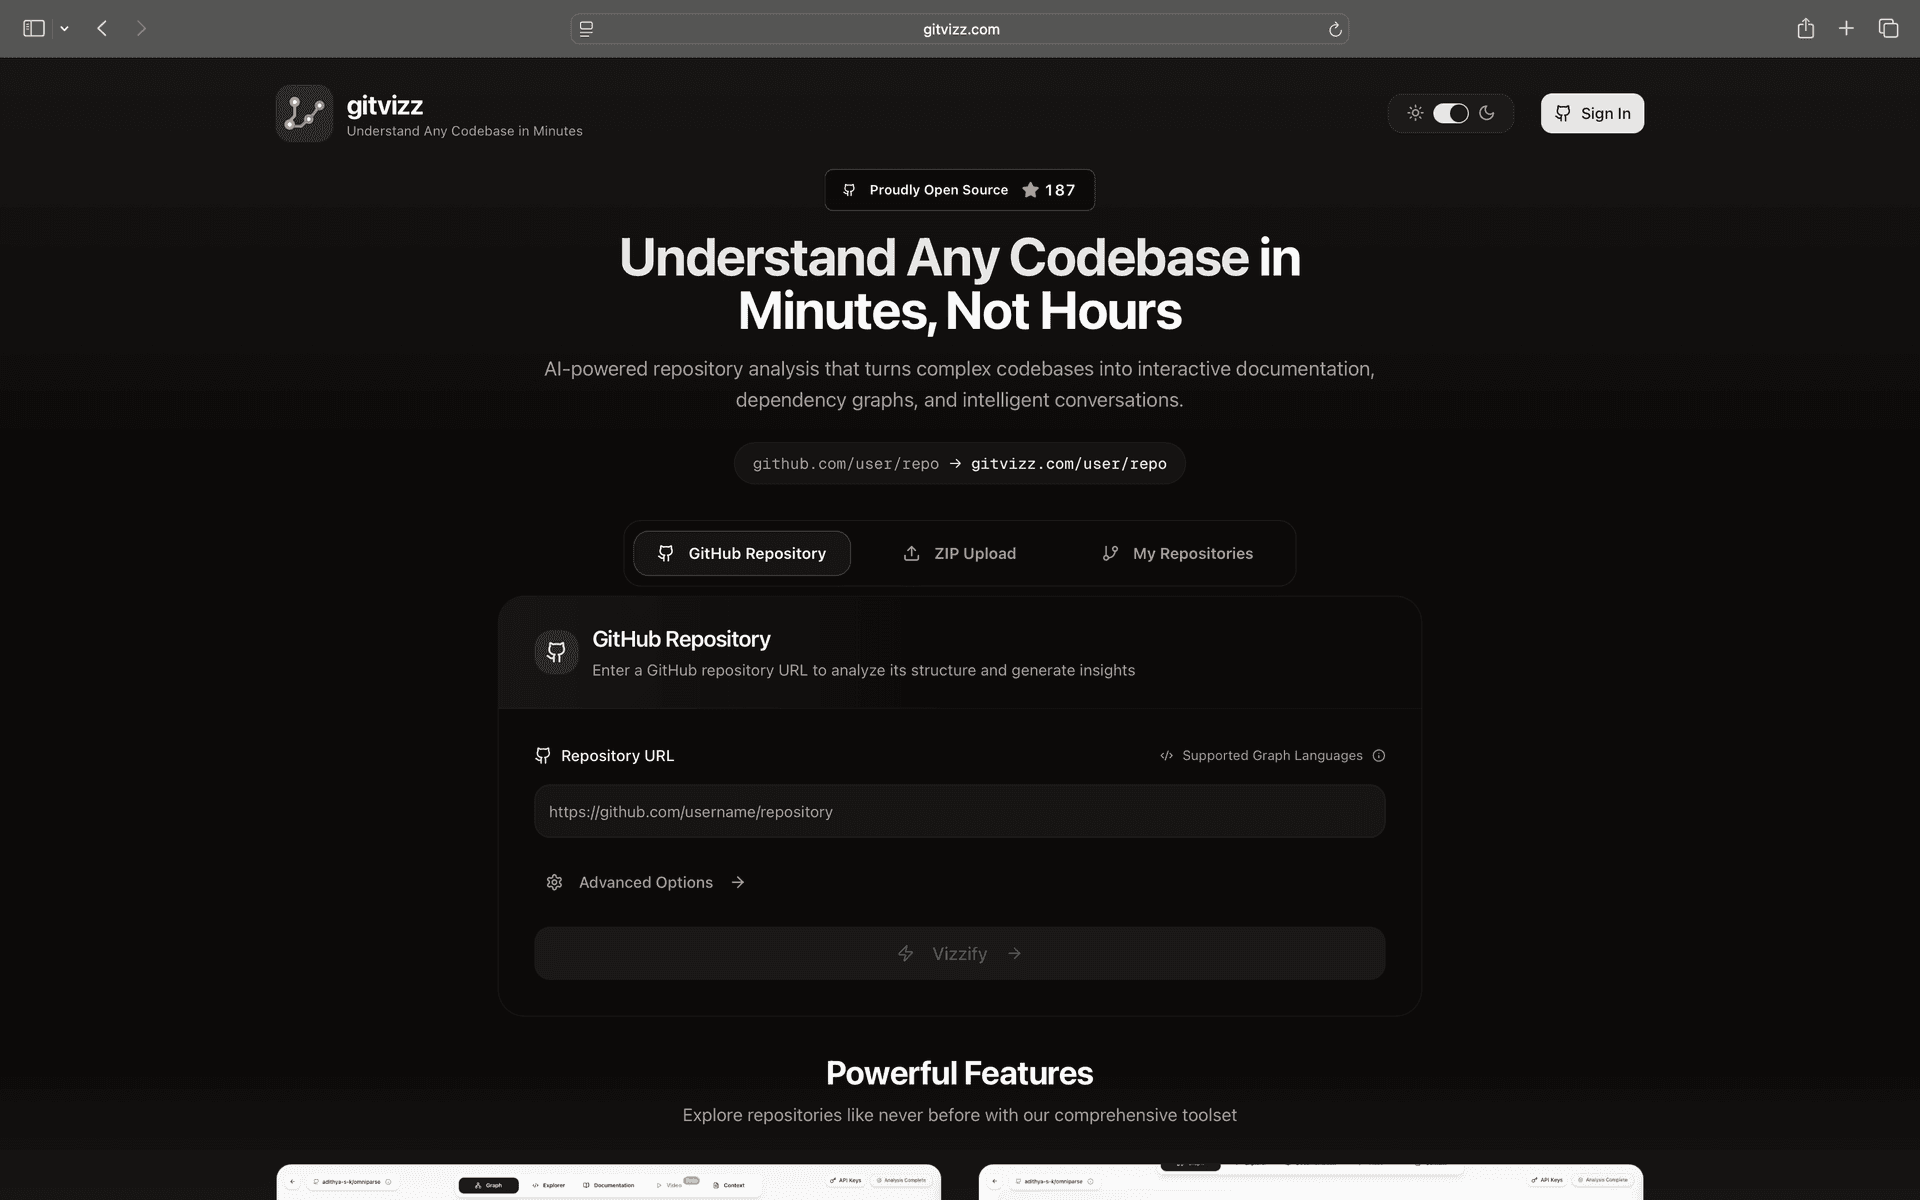Select the GitHub Repository tab
This screenshot has height=1200, width=1920.
tap(742, 553)
